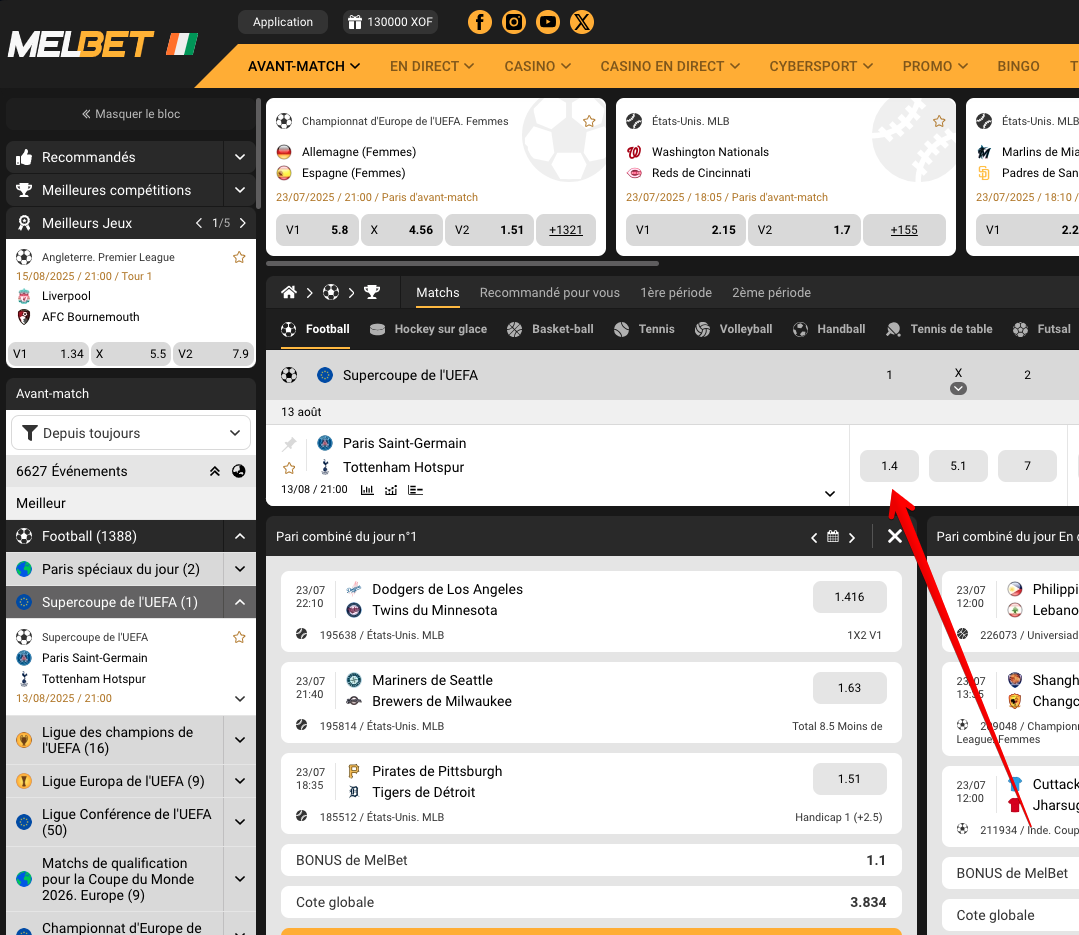The image size is (1079, 935).
Task: Select the Handball sport tab
Action: pyautogui.click(x=829, y=329)
